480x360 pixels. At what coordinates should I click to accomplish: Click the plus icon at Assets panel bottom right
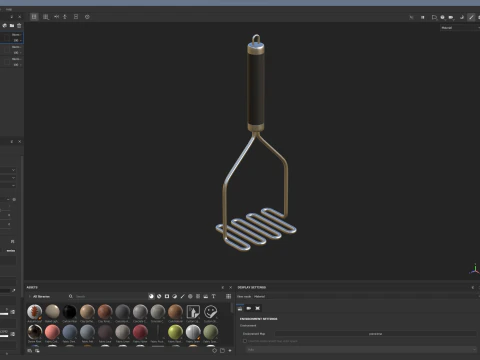click(230, 350)
